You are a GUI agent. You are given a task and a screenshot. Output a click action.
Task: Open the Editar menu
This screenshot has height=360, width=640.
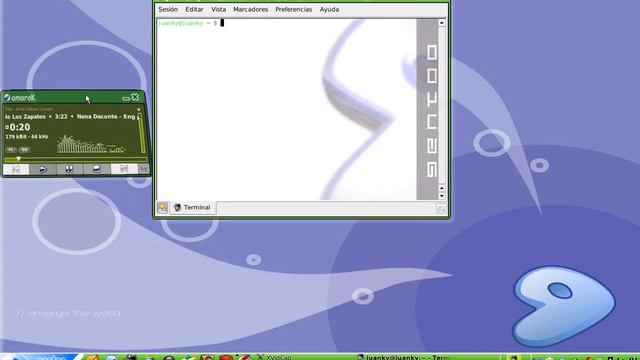[x=194, y=9]
